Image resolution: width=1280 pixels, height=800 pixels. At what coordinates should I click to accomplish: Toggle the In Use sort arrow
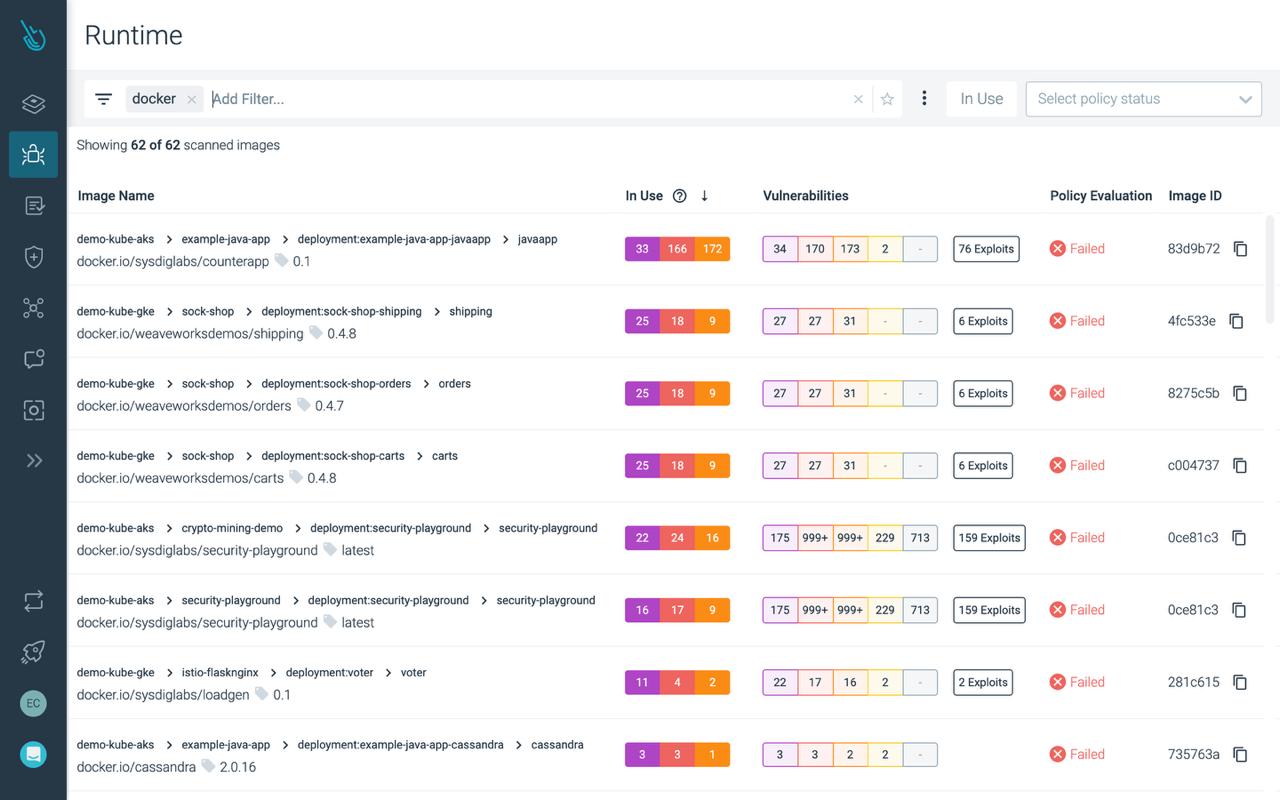pos(705,196)
